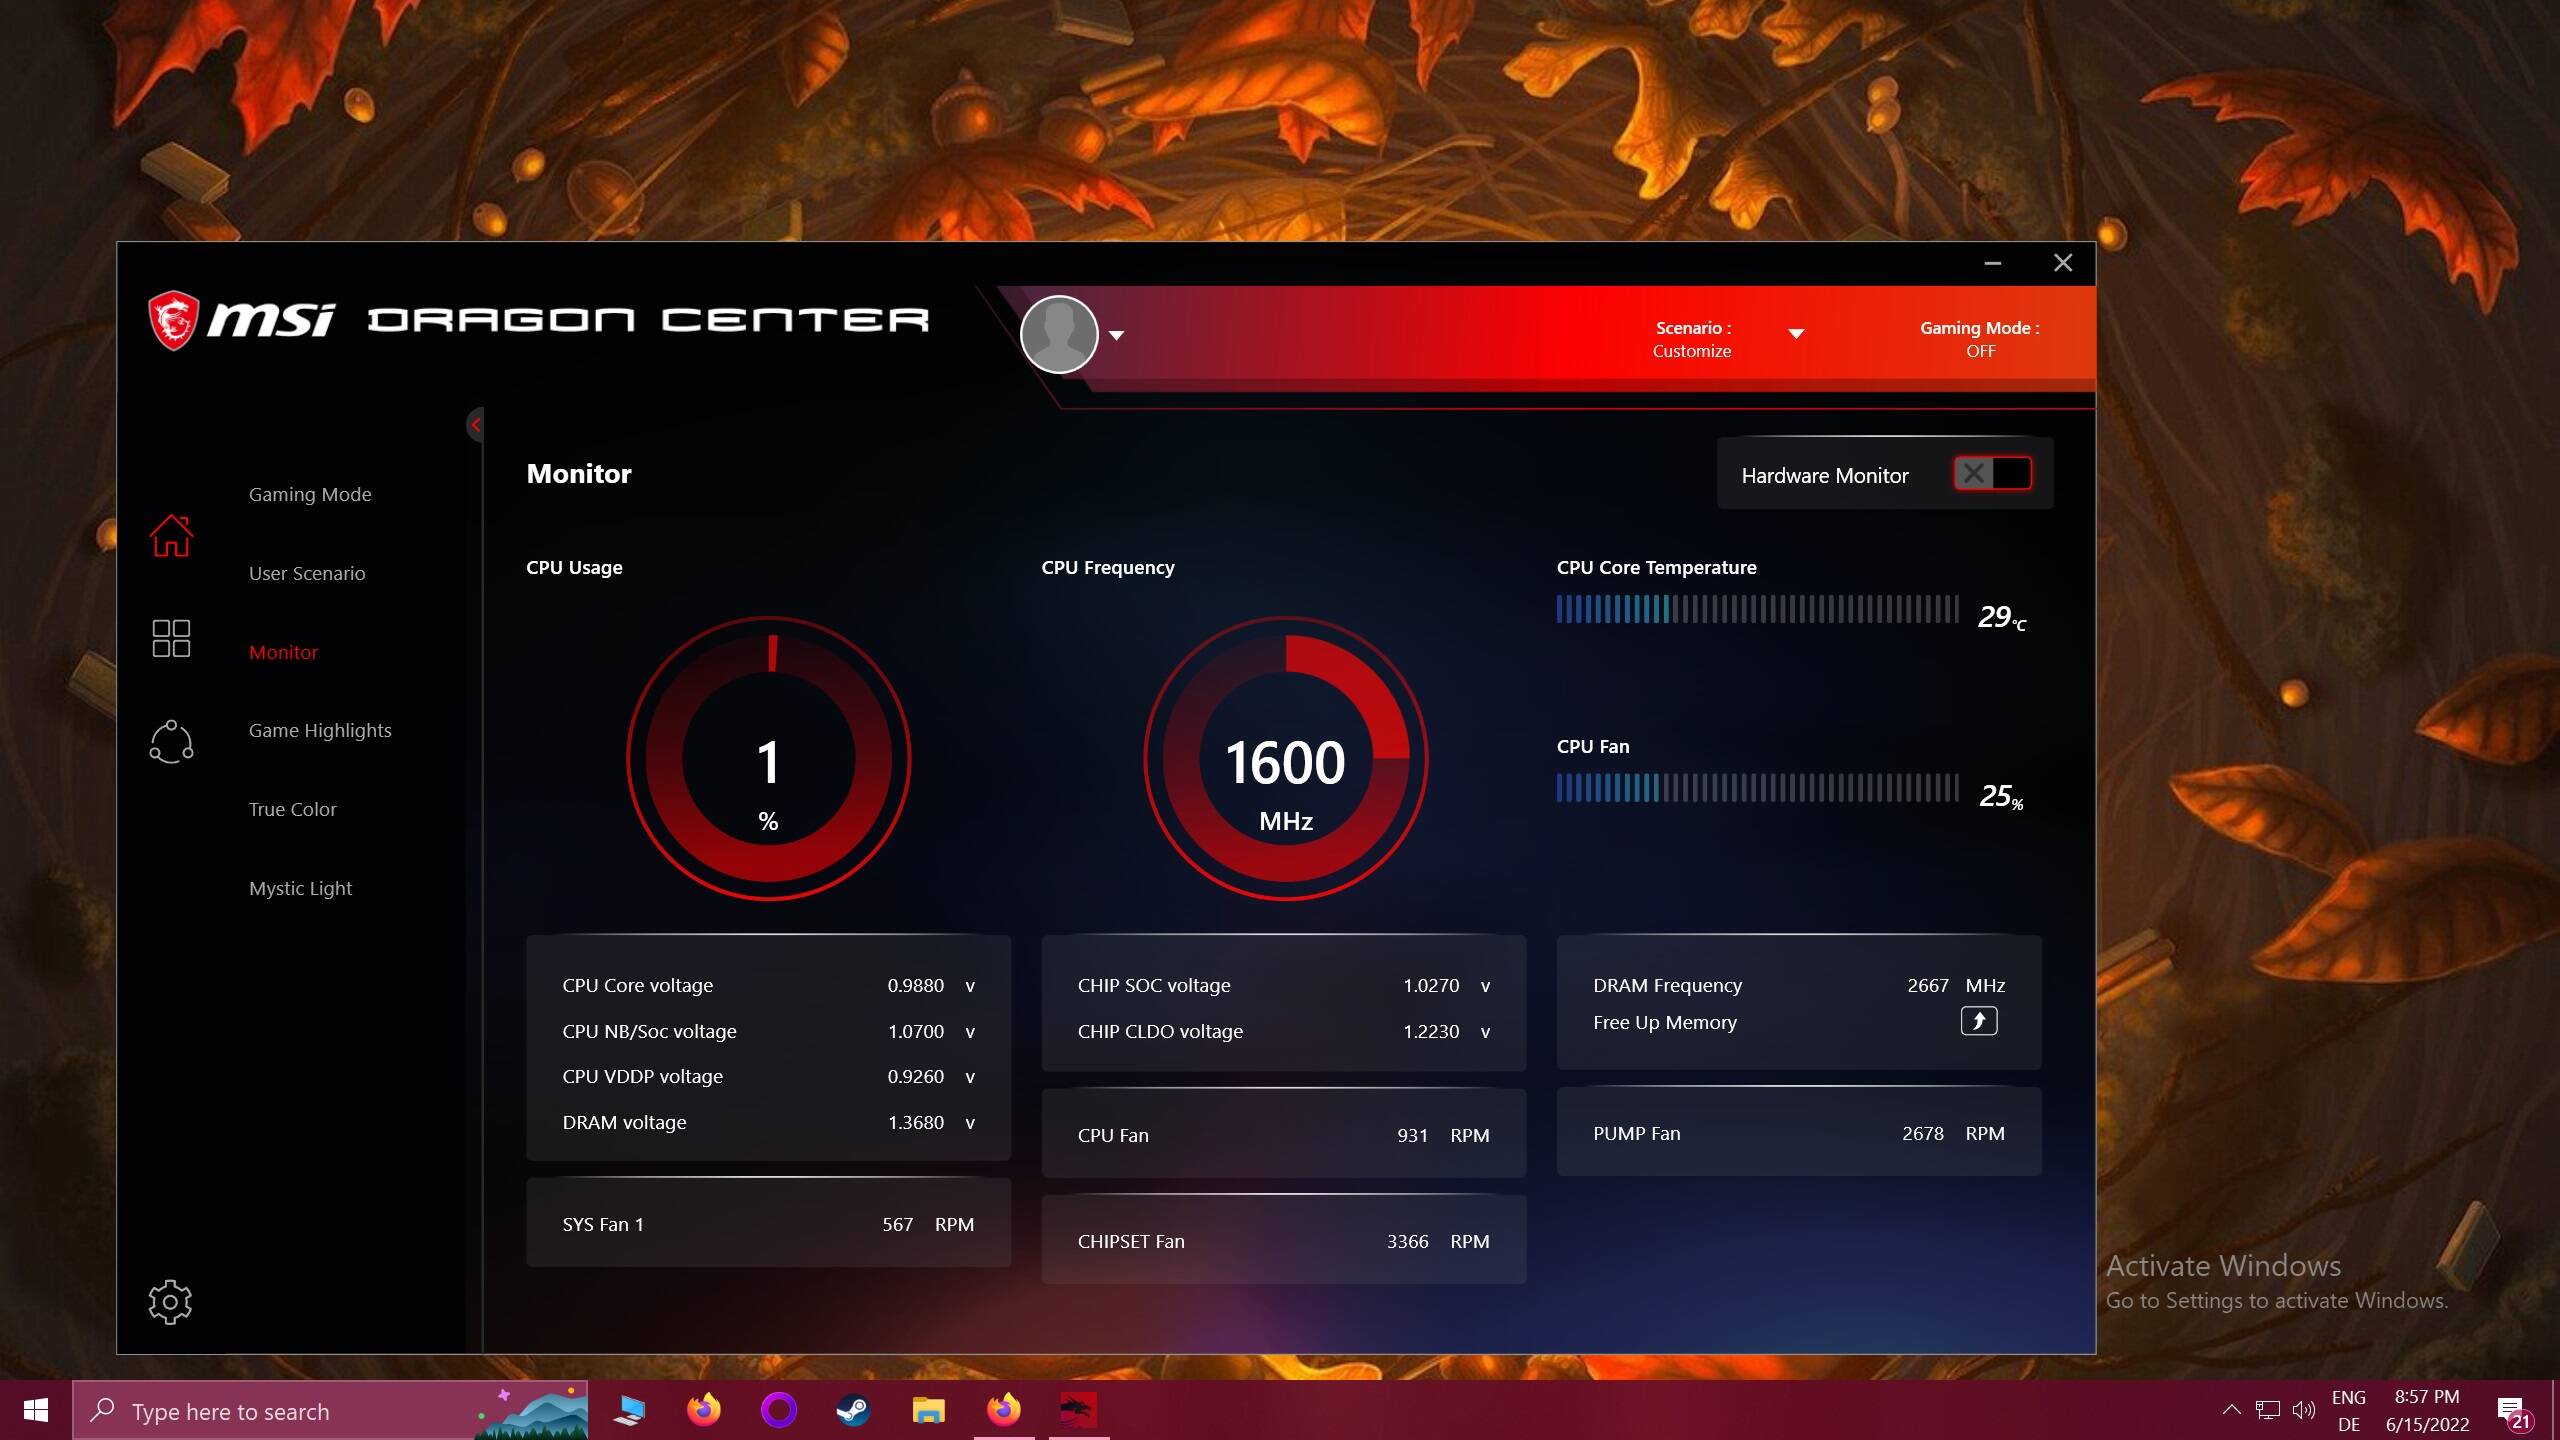
Task: Click the Scenario Customize label
Action: coord(1692,339)
